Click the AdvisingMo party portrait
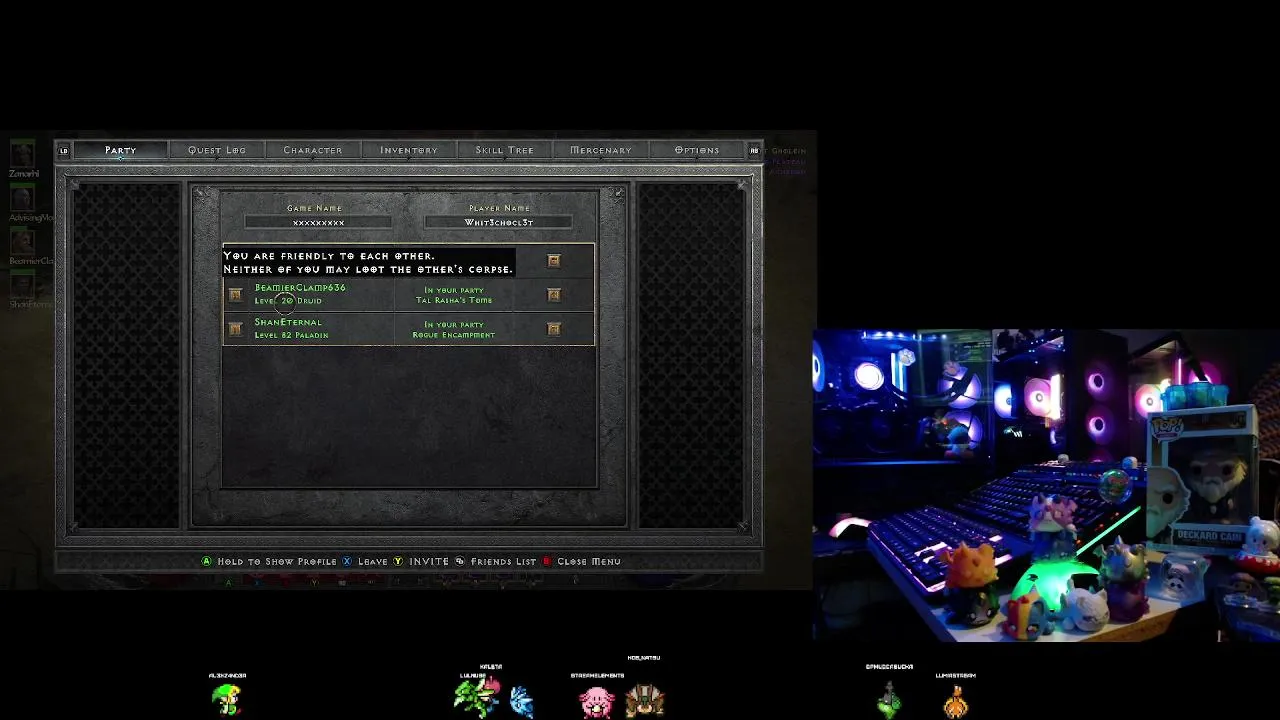Viewport: 1280px width, 720px height. (22, 197)
